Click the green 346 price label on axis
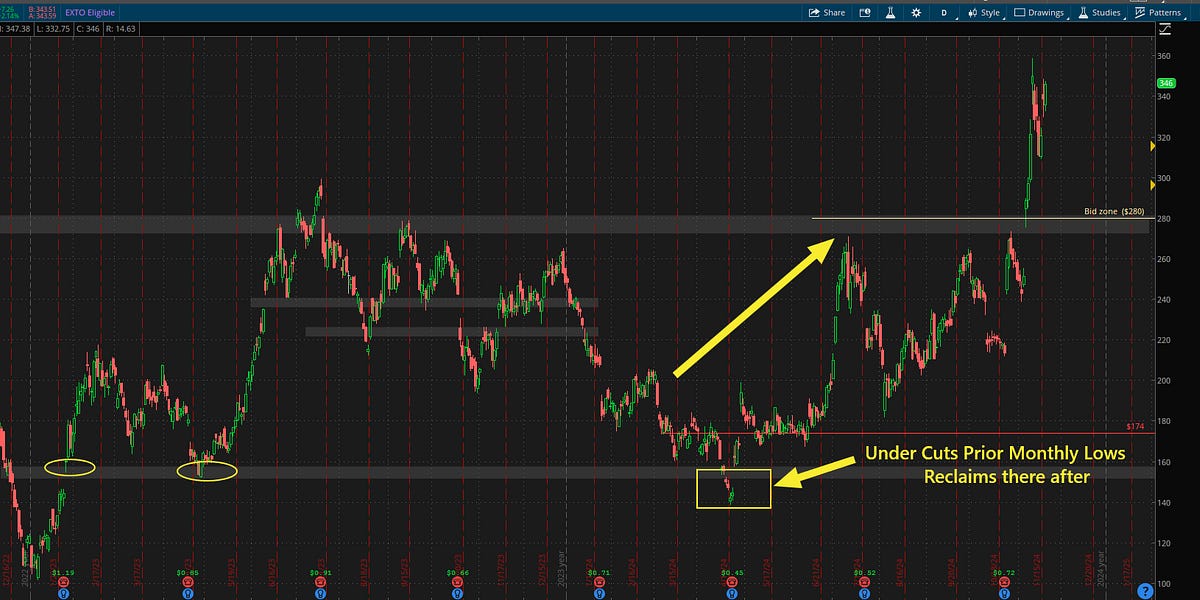The width and height of the screenshot is (1200, 600). [1166, 83]
